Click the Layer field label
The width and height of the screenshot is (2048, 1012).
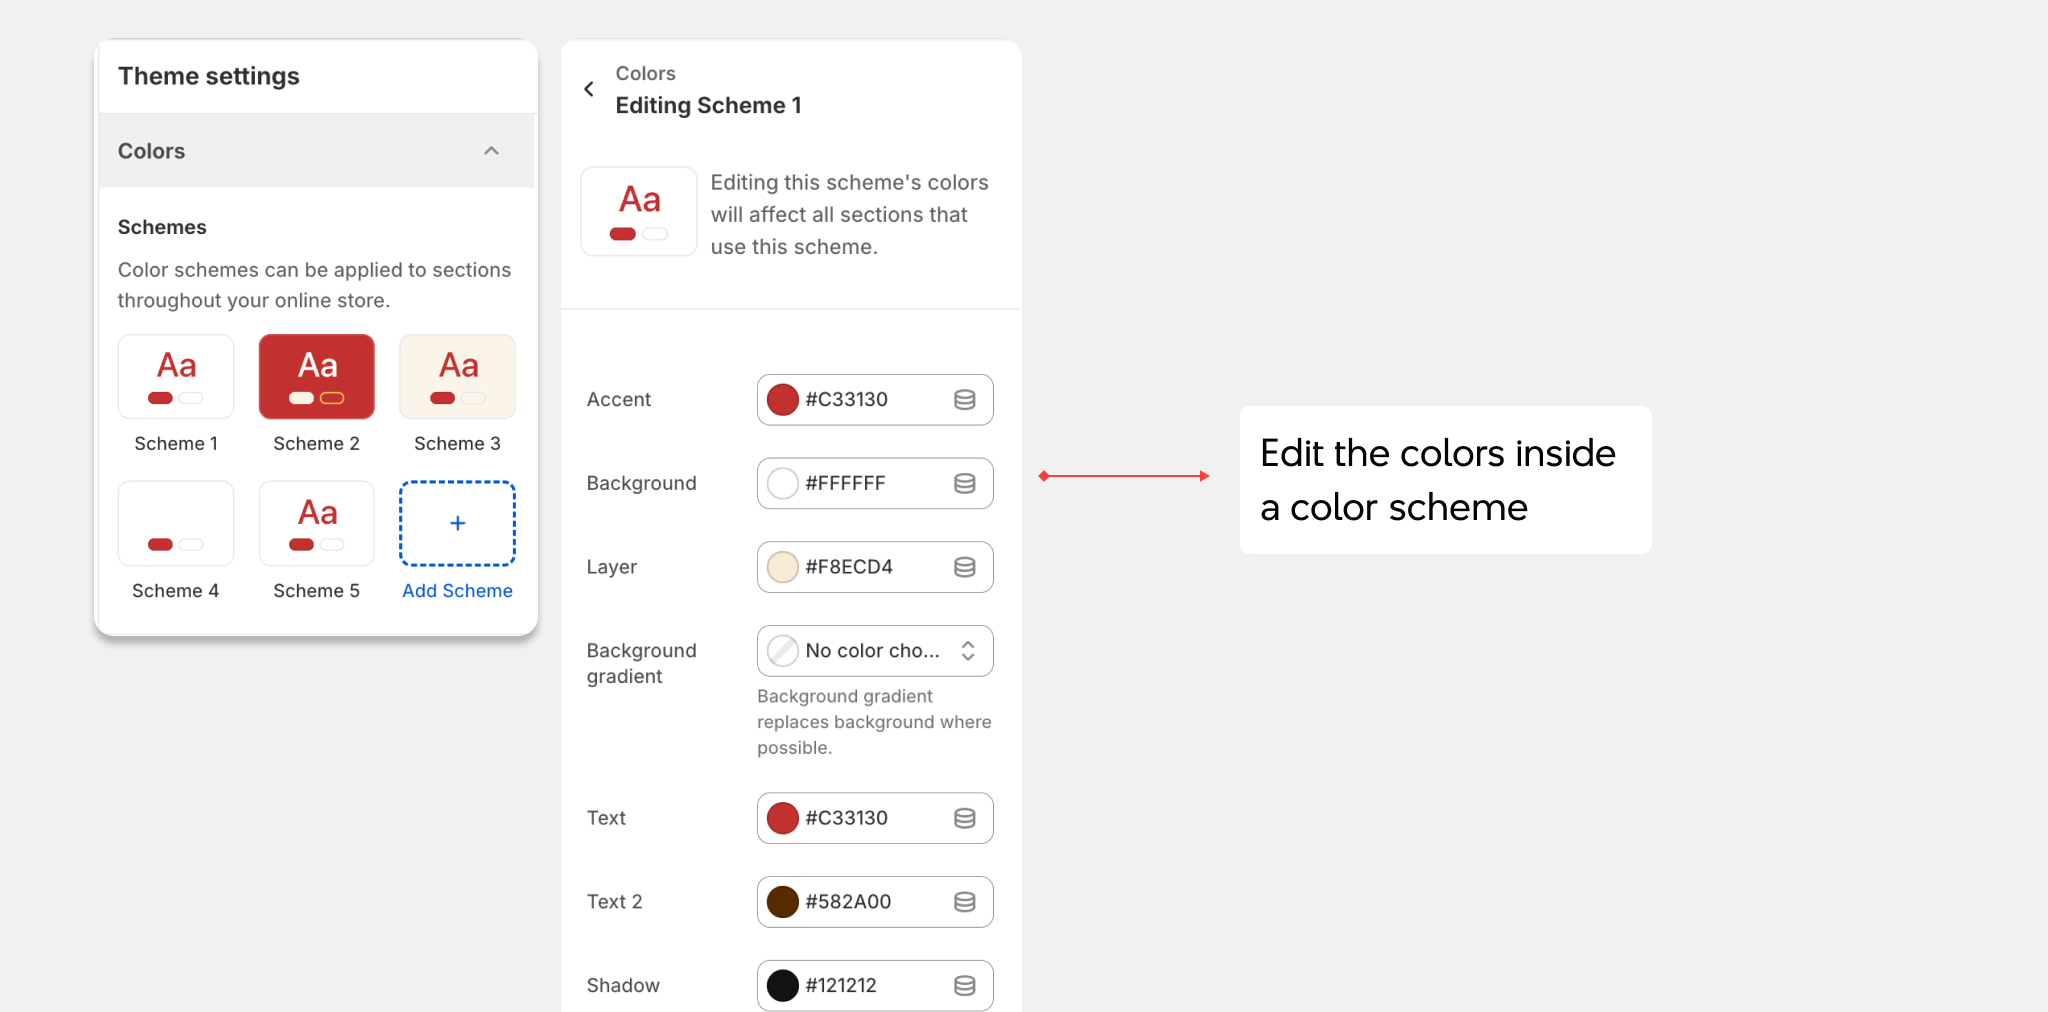tap(612, 567)
